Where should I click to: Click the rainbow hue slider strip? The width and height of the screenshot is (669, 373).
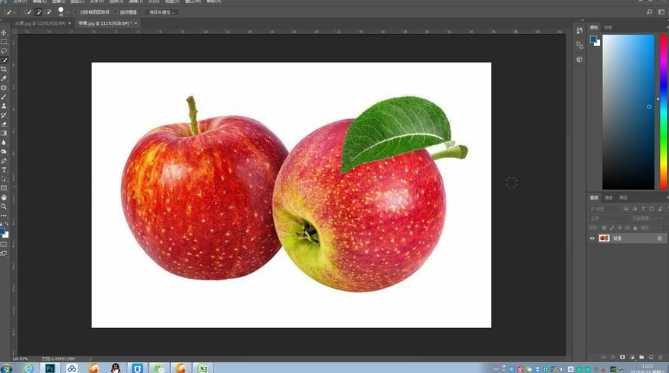point(663,112)
